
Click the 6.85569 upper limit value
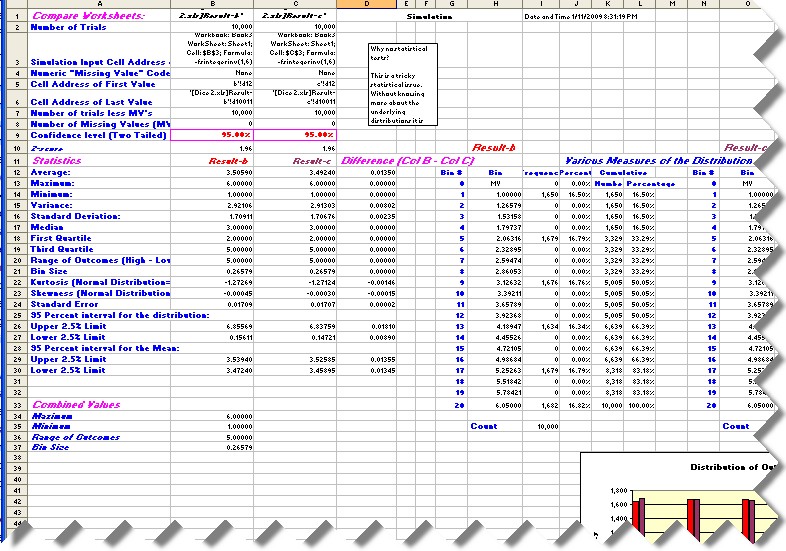[x=239, y=327]
